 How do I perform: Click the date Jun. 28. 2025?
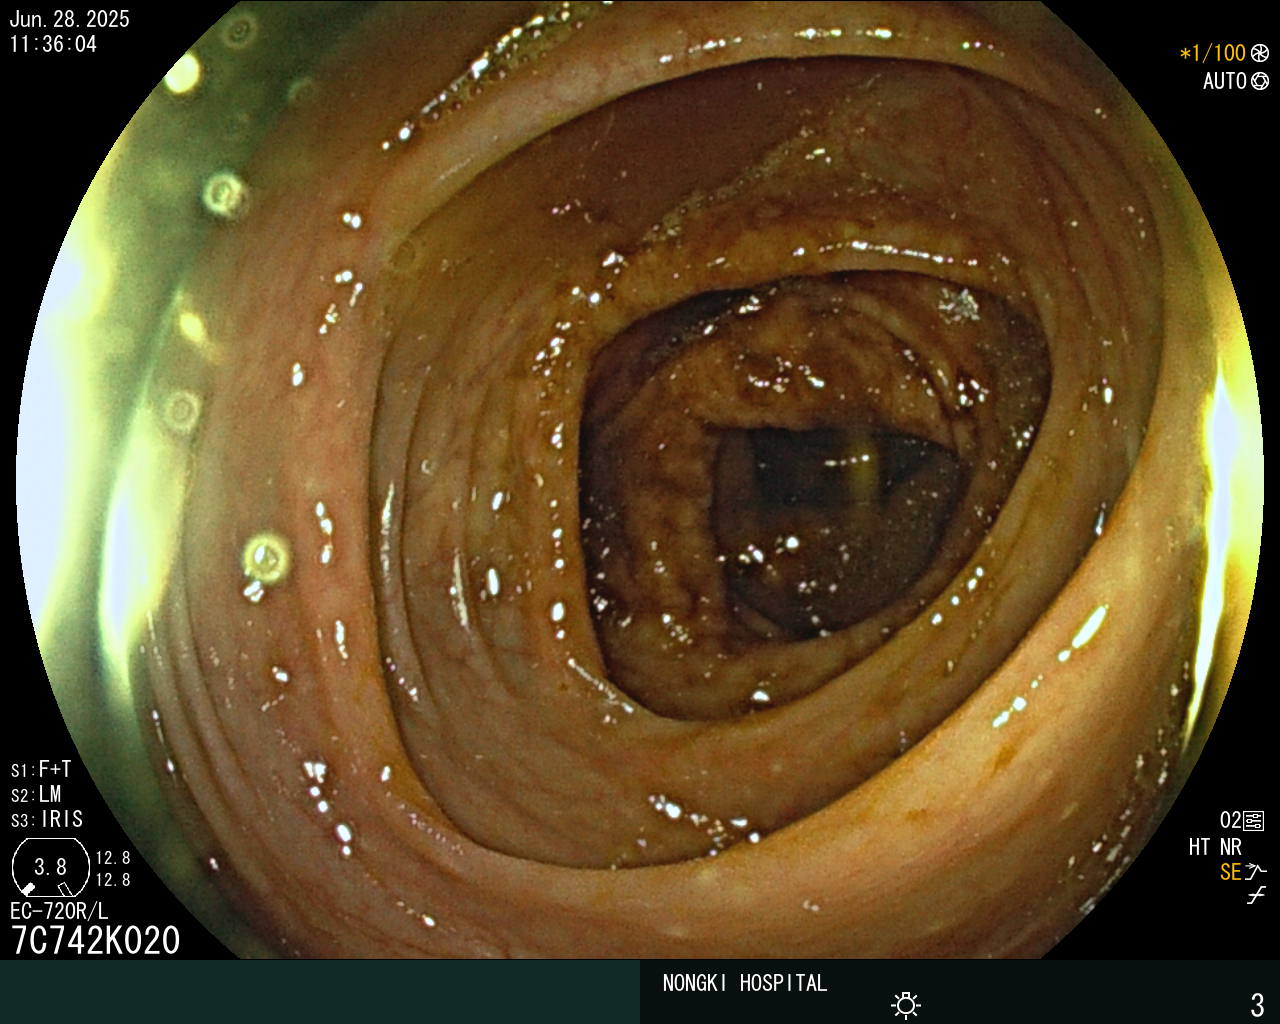click(69, 19)
